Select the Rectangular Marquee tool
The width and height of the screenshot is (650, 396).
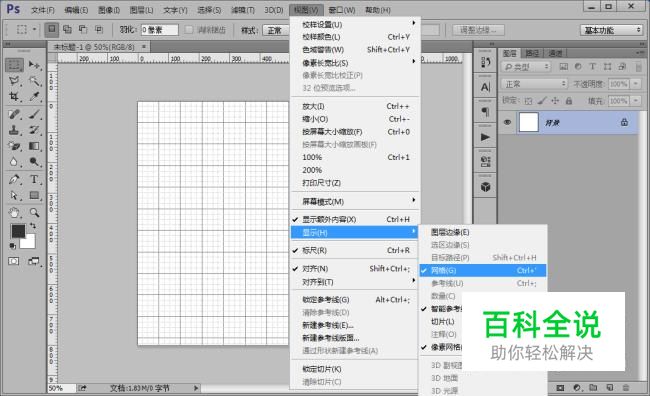[14, 65]
